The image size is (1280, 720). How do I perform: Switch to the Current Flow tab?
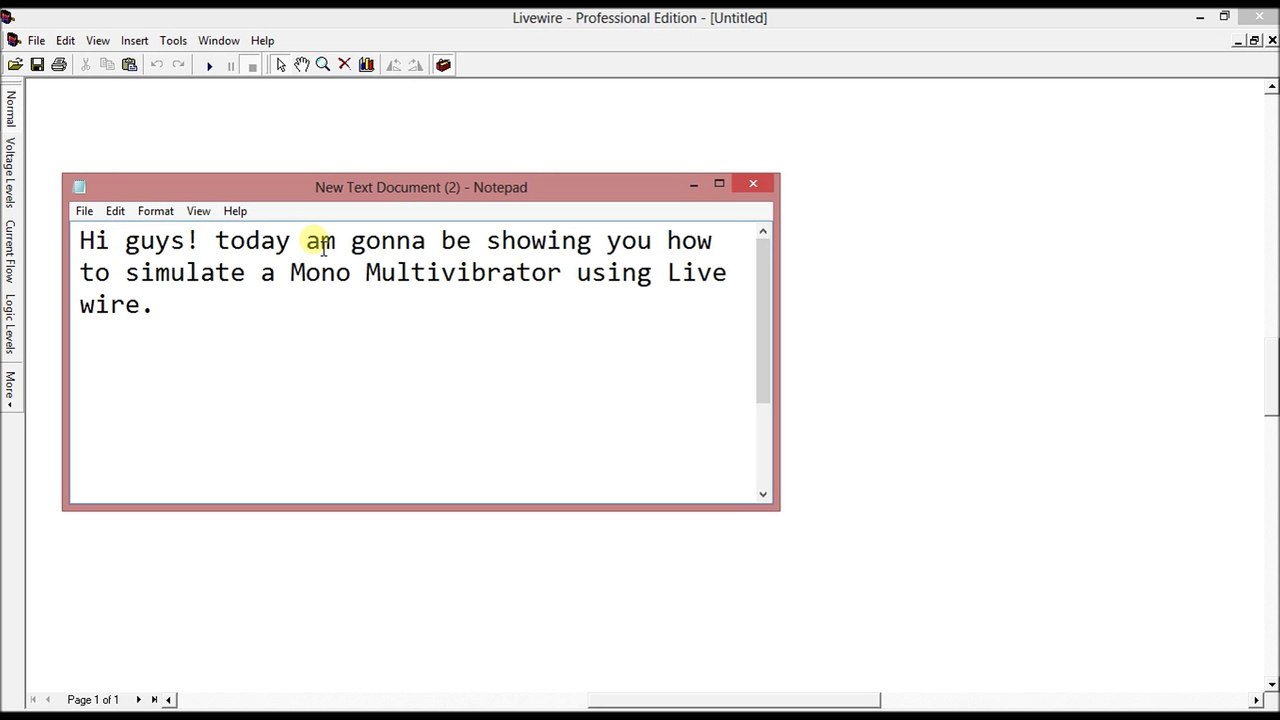click(11, 250)
